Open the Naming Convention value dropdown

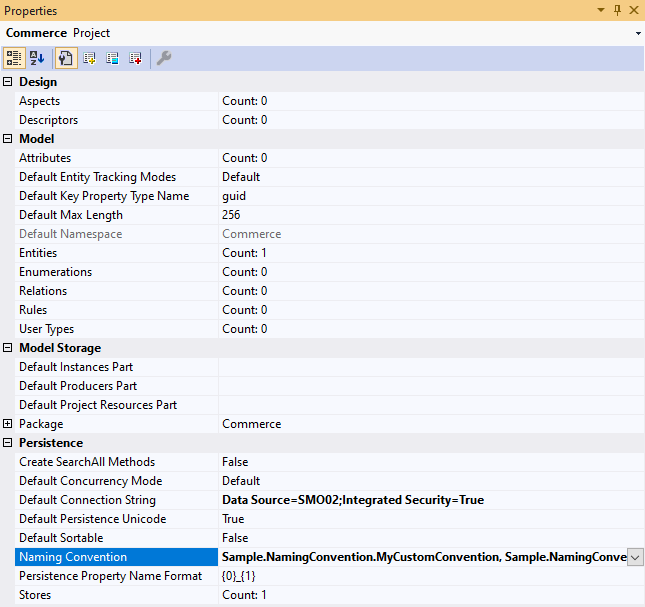pyautogui.click(x=635, y=557)
